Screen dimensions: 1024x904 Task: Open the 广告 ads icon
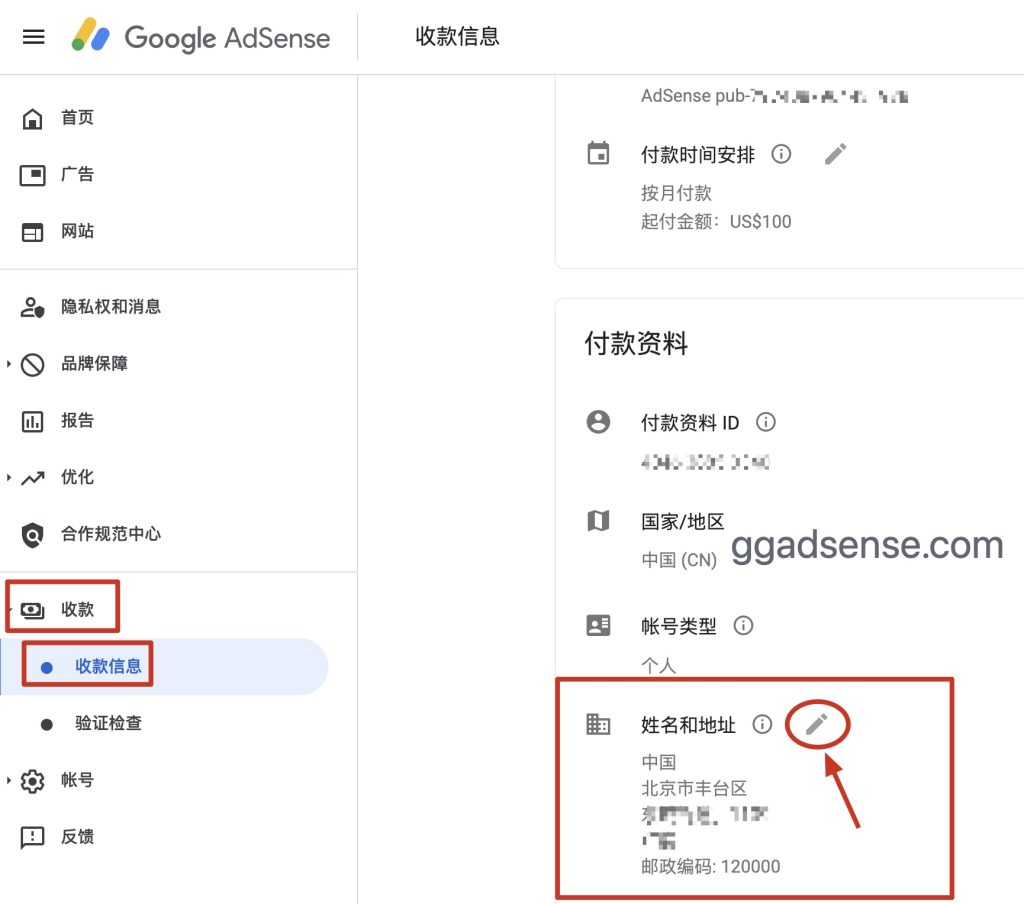(32, 175)
